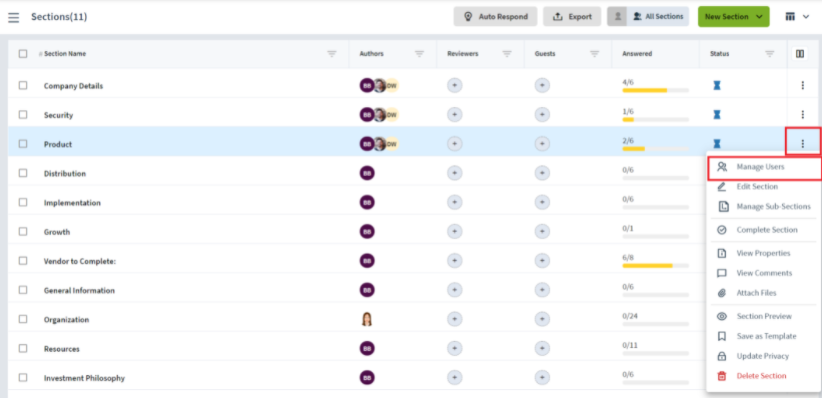This screenshot has width=822, height=398.
Task: Add a guest to Investment Philosophy
Action: (542, 378)
